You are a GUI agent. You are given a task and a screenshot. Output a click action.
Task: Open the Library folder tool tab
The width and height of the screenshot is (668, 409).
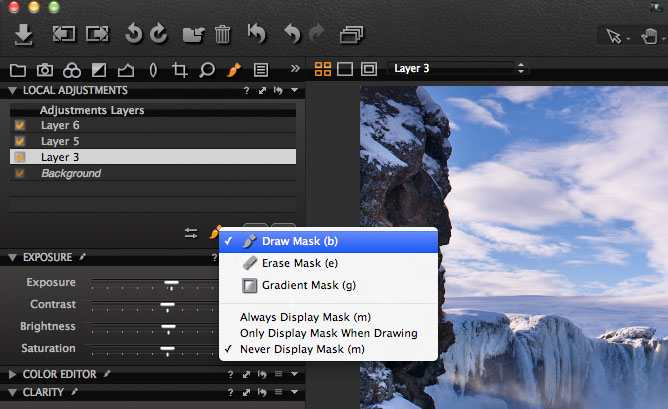click(x=18, y=70)
